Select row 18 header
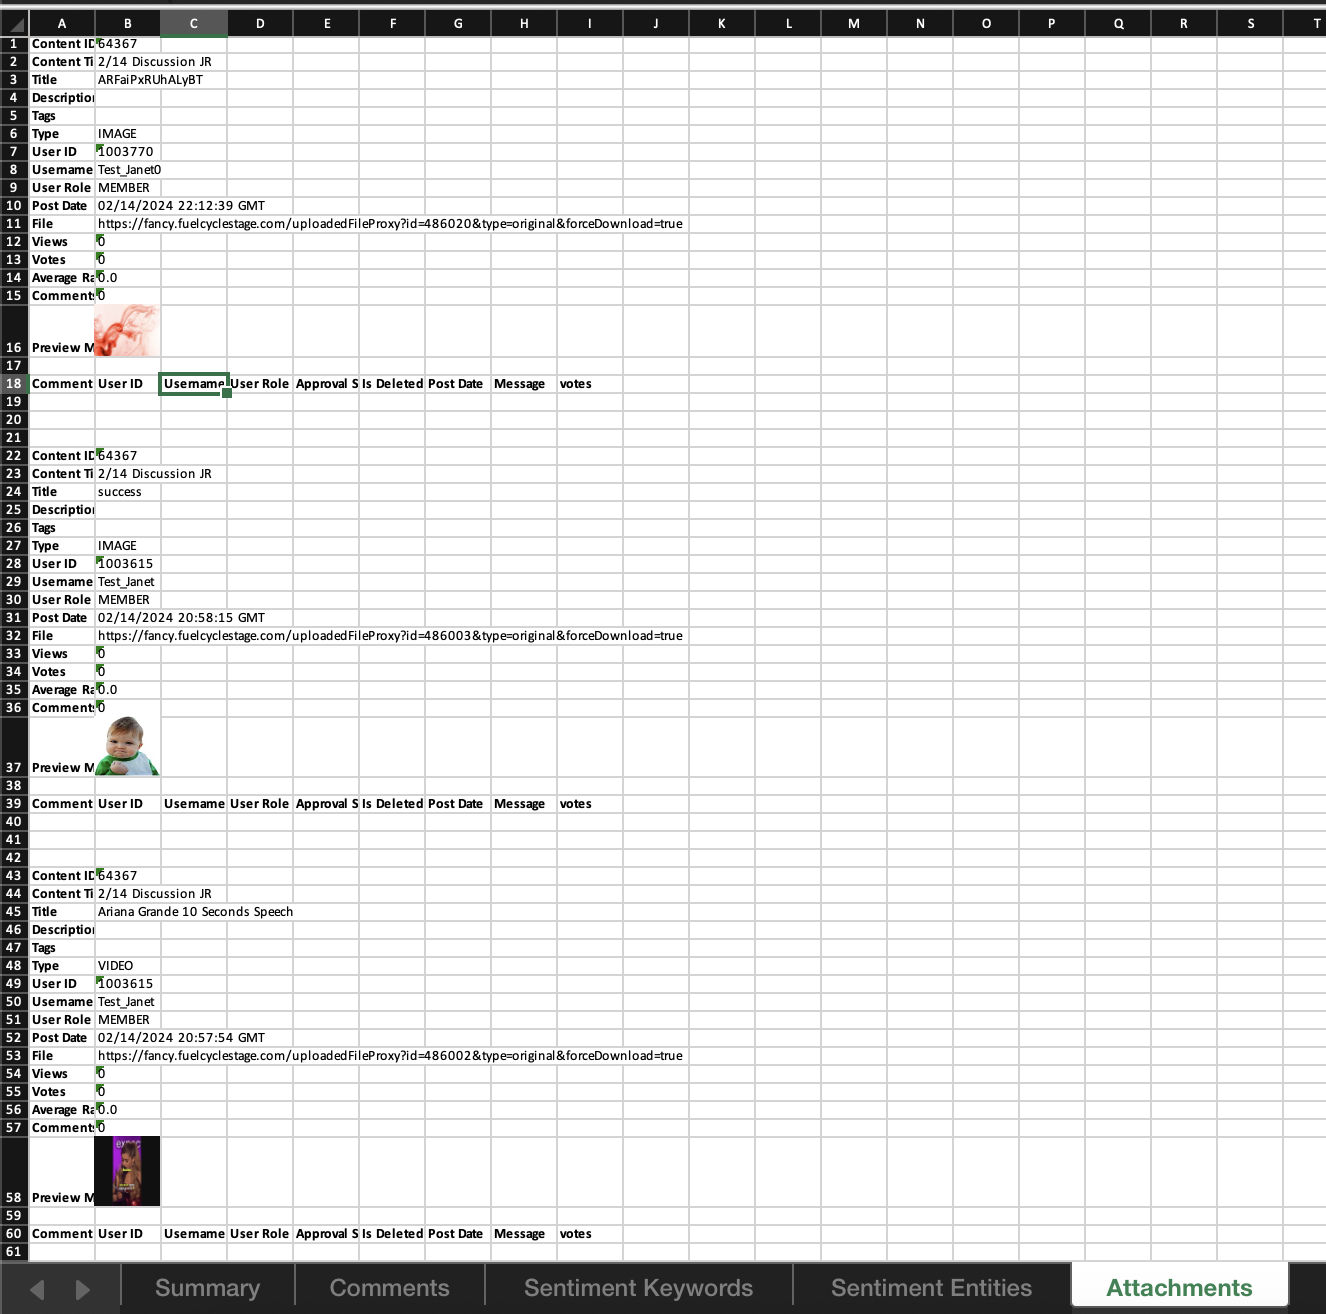The image size is (1326, 1314). point(14,384)
